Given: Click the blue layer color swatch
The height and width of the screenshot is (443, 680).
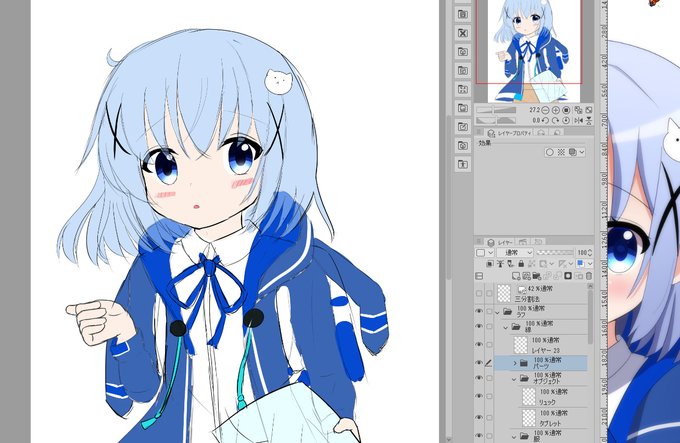Looking at the screenshot, I should pos(580,263).
